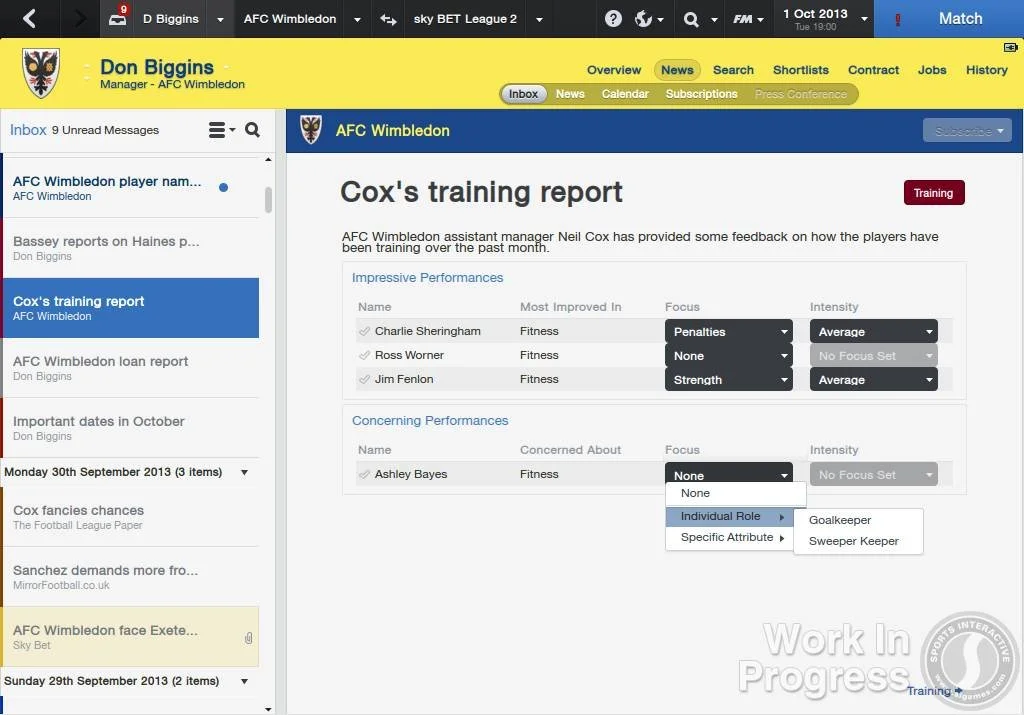Toggle the checkmark beside Jim Fenlon
The height and width of the screenshot is (715, 1024).
click(x=363, y=379)
